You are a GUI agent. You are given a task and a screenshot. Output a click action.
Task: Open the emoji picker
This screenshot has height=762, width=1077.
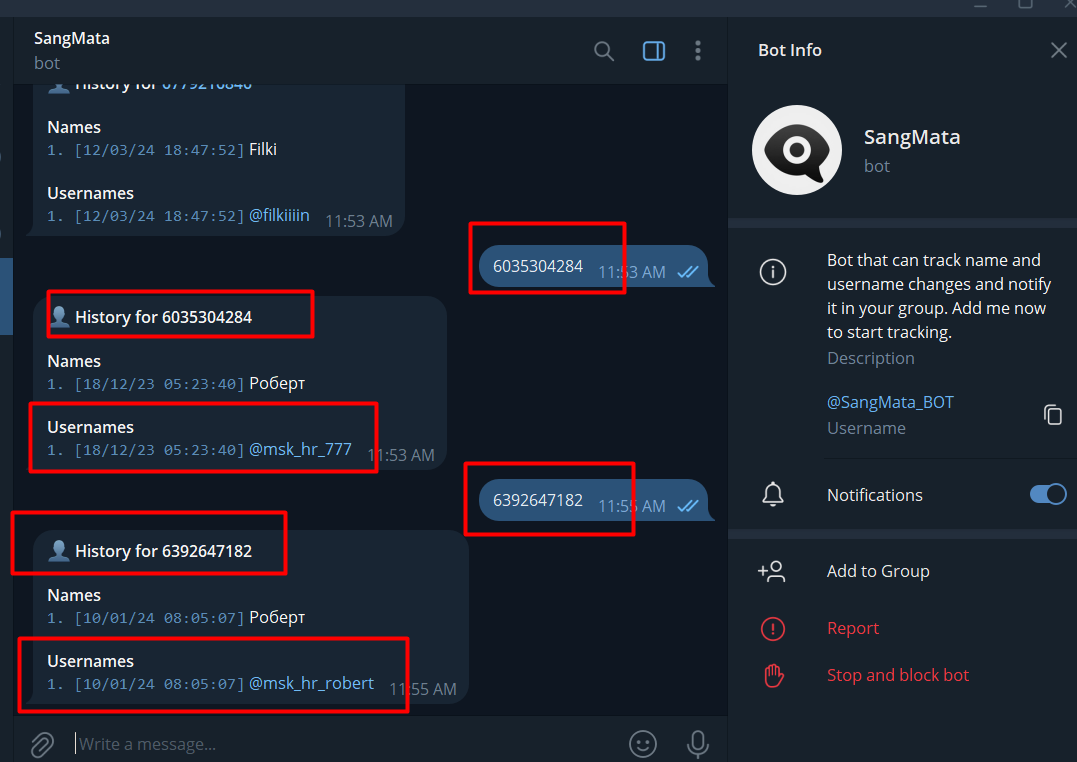643,744
